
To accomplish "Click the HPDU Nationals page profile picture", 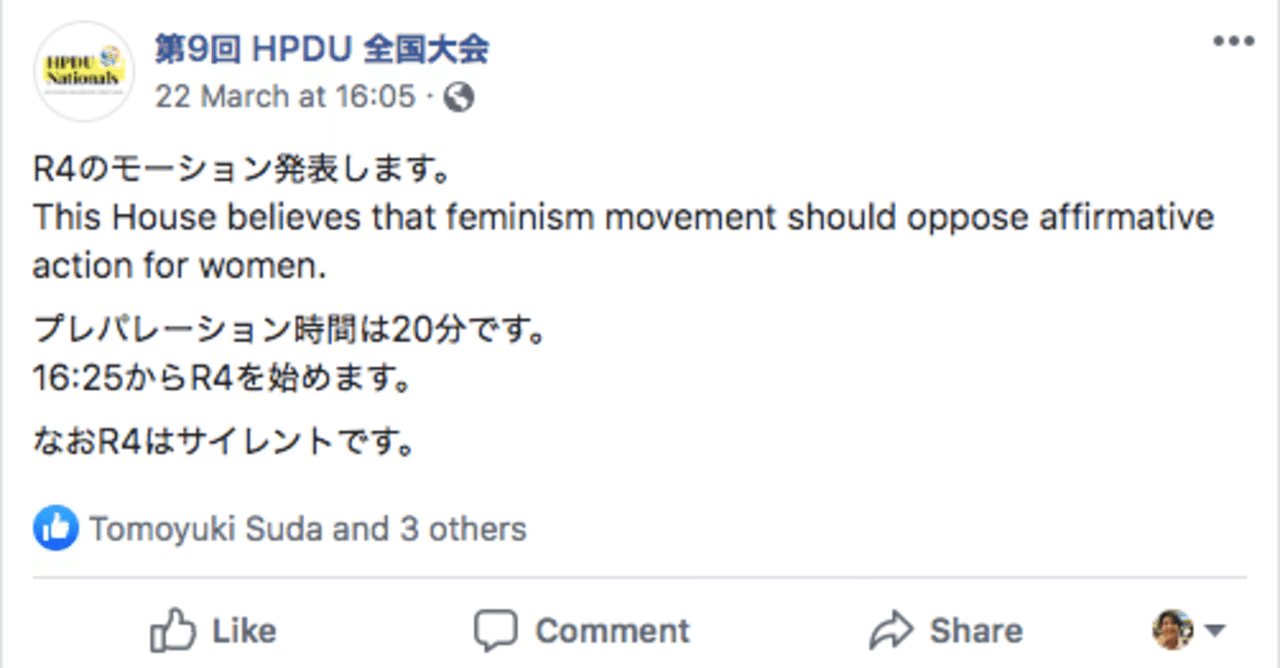I will [84, 70].
